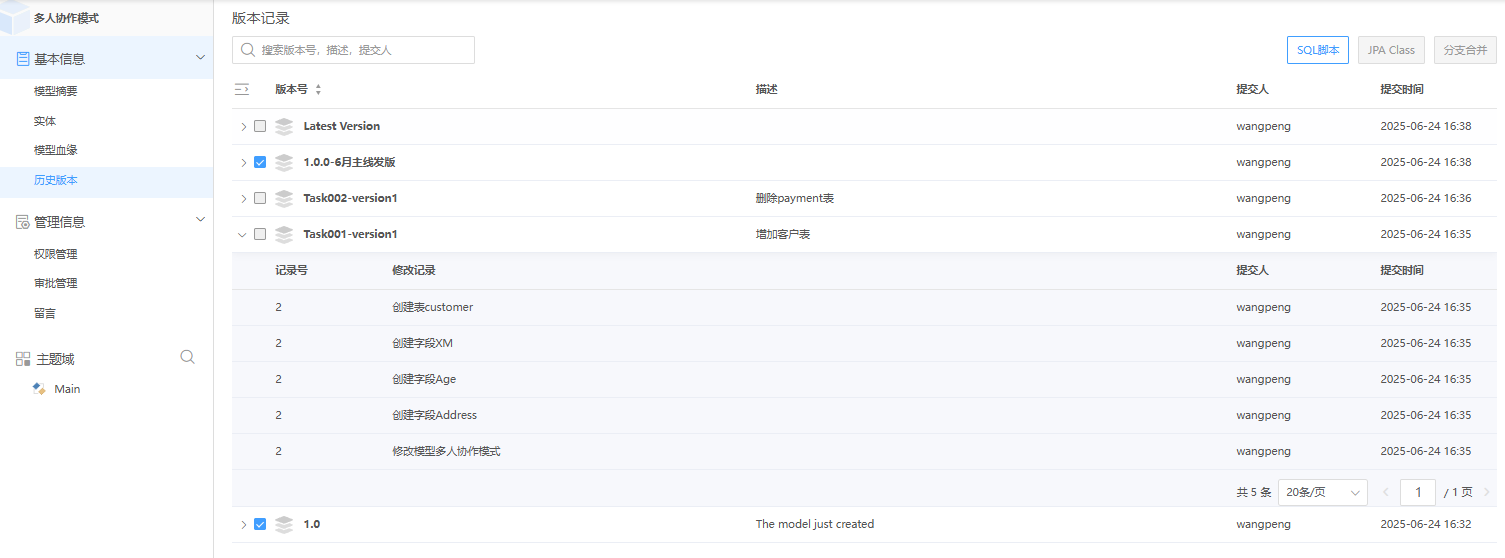Image resolution: width=1505 pixels, height=558 pixels.
Task: Click the expand-all icon in table header
Action: click(x=241, y=89)
